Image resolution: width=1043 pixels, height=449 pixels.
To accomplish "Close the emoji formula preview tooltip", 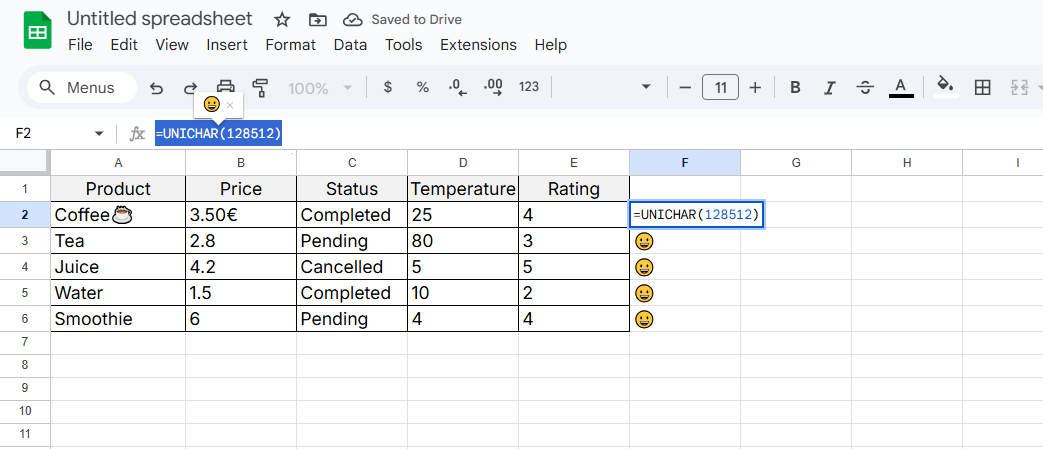I will 230,105.
